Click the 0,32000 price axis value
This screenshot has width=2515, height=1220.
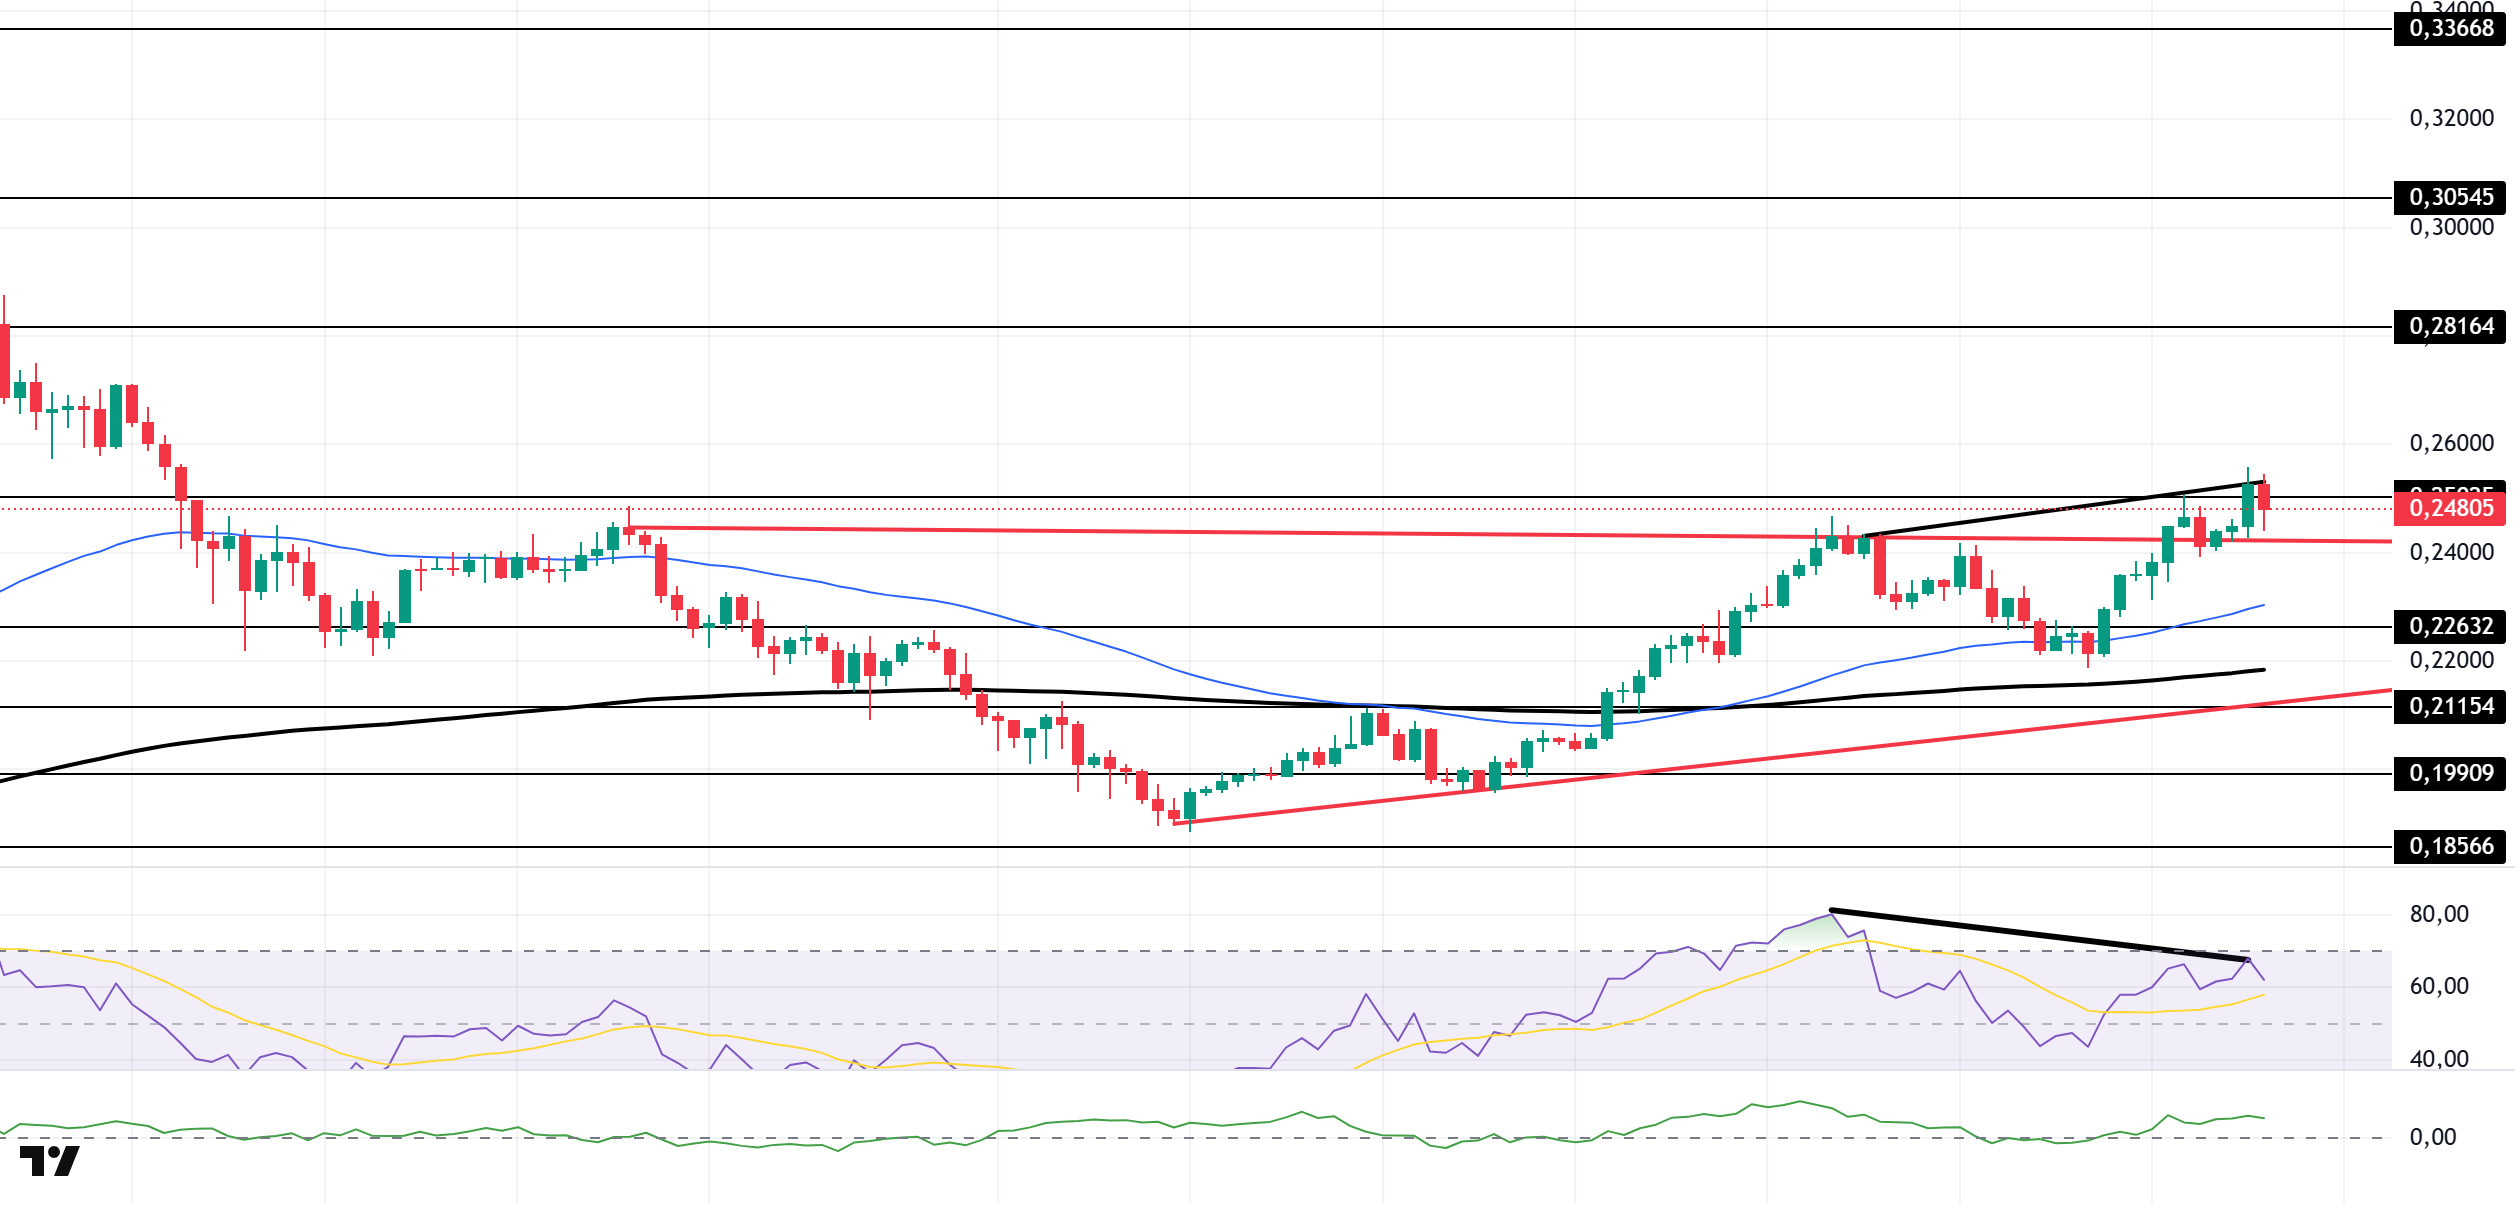[x=2451, y=119]
